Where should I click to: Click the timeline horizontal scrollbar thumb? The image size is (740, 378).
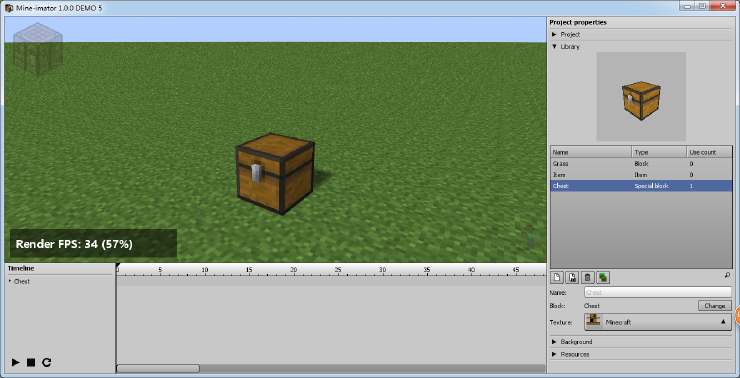click(x=158, y=369)
